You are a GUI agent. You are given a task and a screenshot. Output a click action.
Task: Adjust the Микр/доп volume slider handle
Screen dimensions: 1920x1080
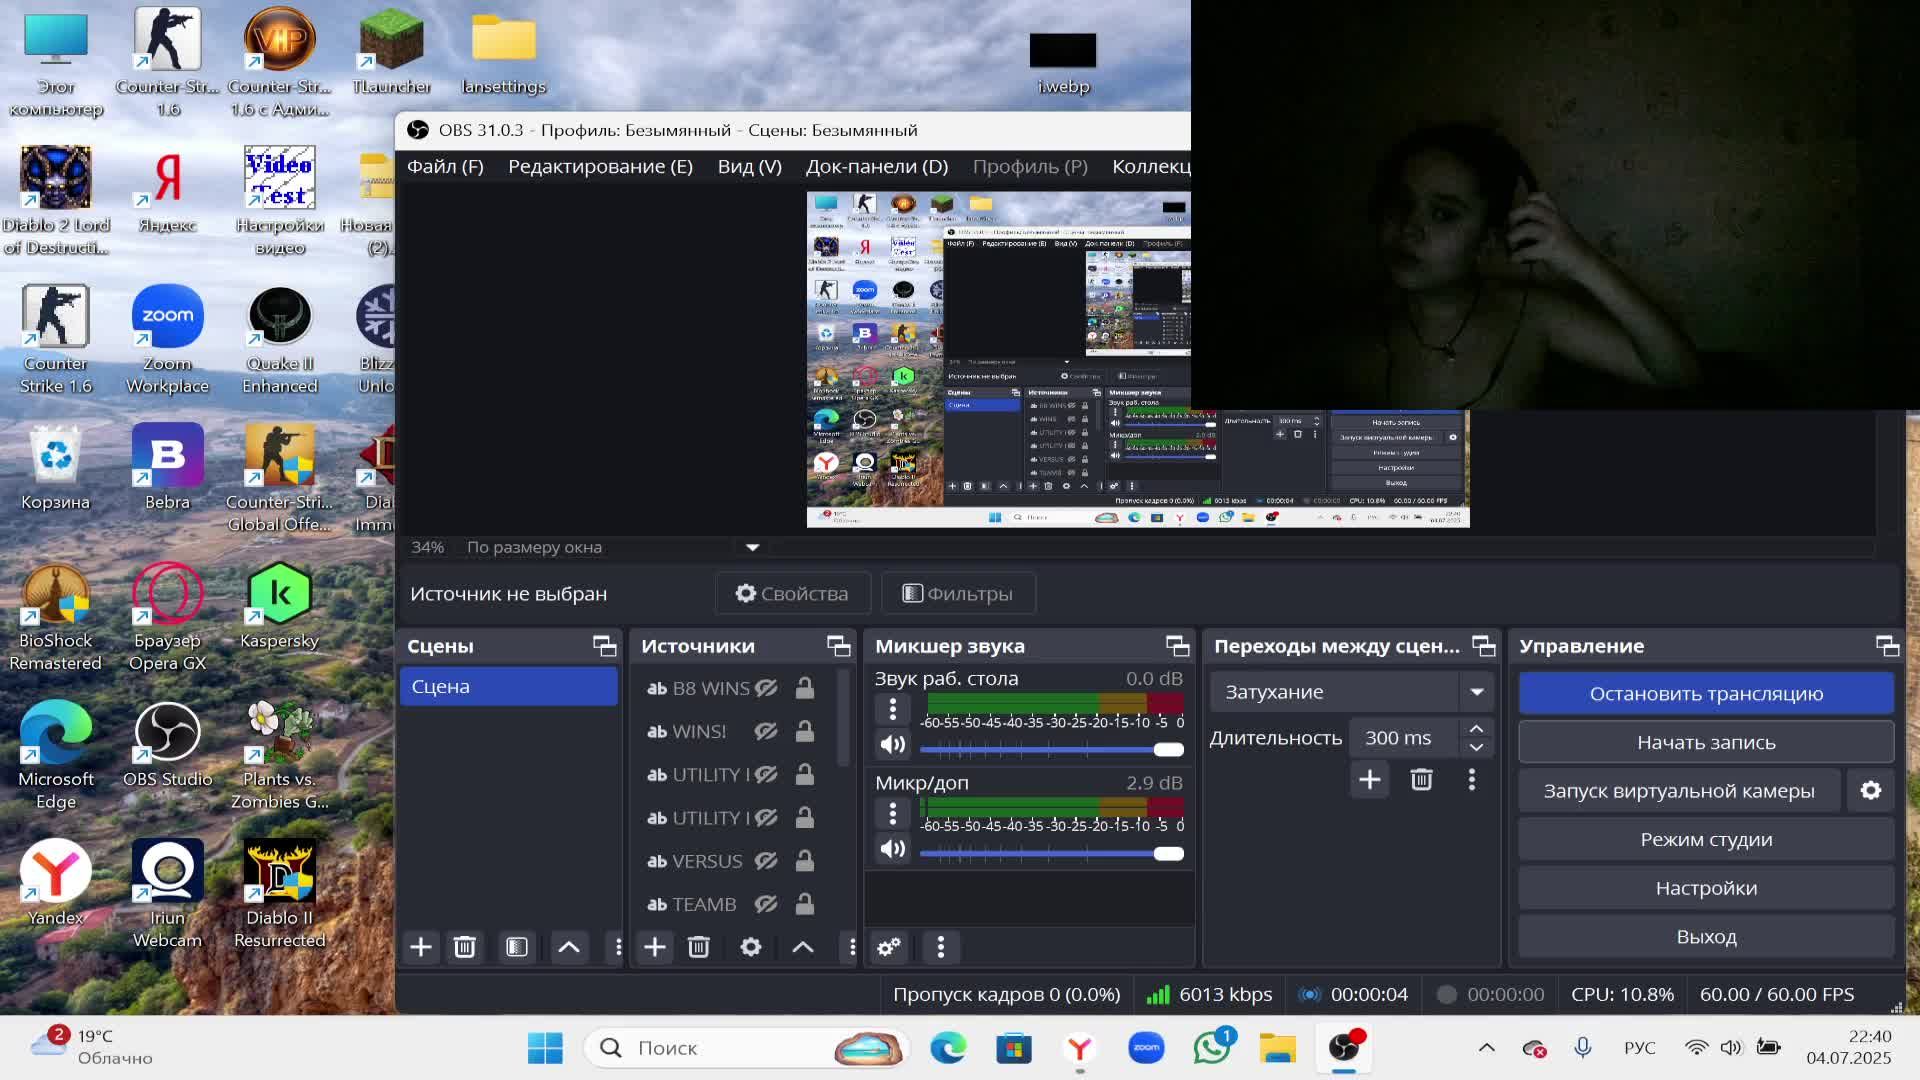click(x=1168, y=854)
